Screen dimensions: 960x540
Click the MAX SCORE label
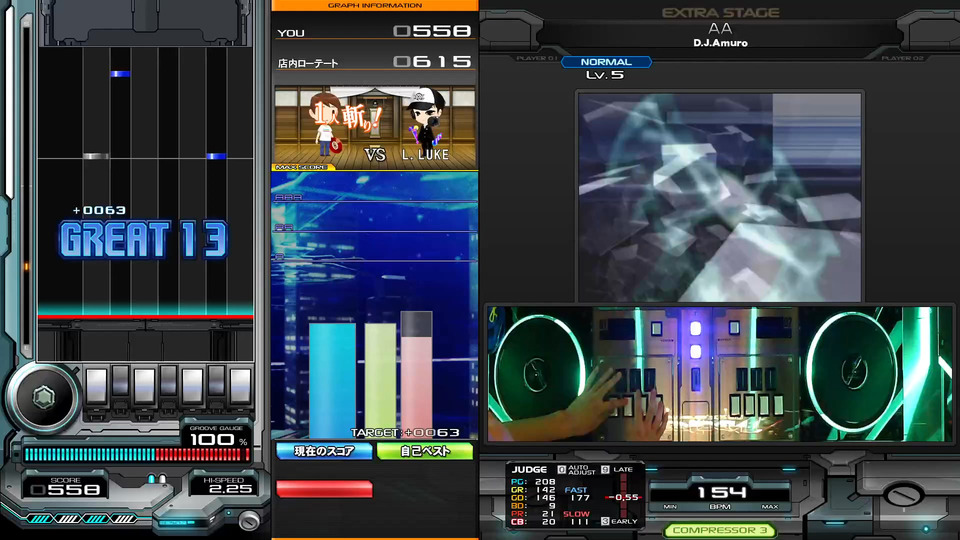(x=302, y=167)
